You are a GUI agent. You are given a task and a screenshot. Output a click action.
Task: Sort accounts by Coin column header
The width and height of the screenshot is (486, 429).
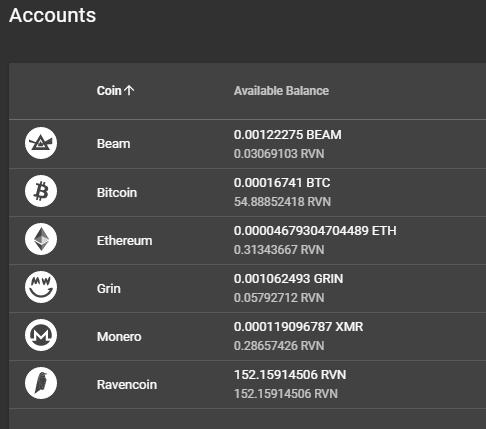pos(109,91)
